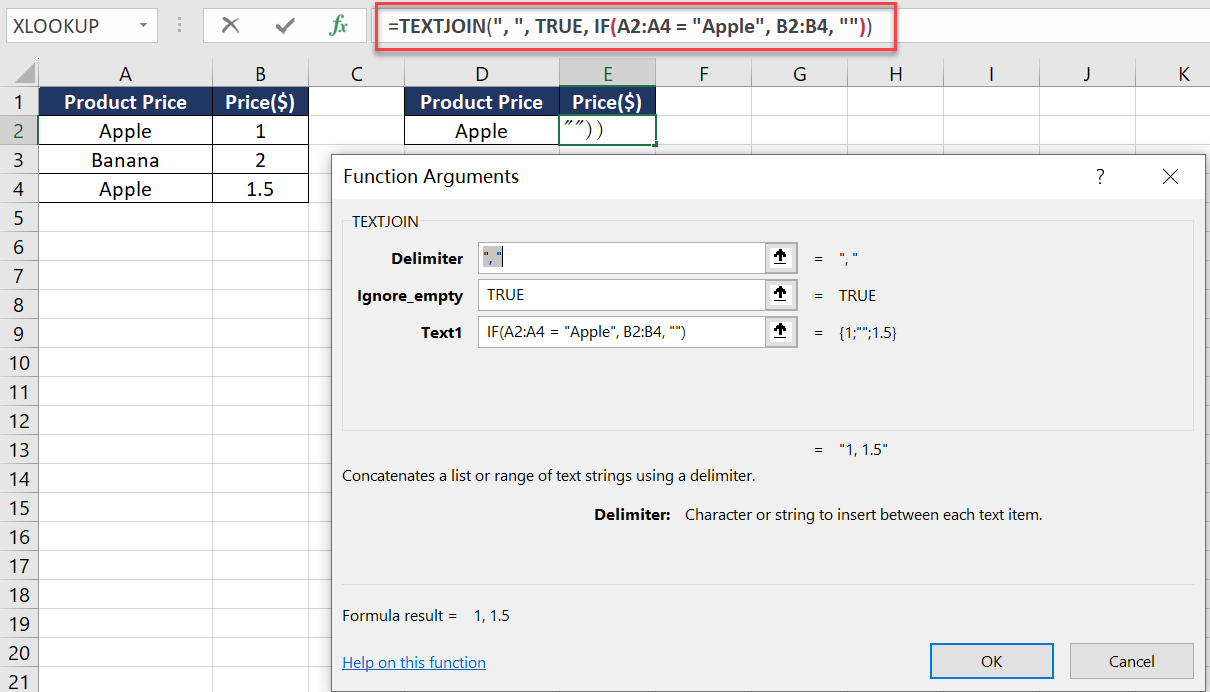
Task: Select cell A1 'Product Price' header
Action: 125,102
